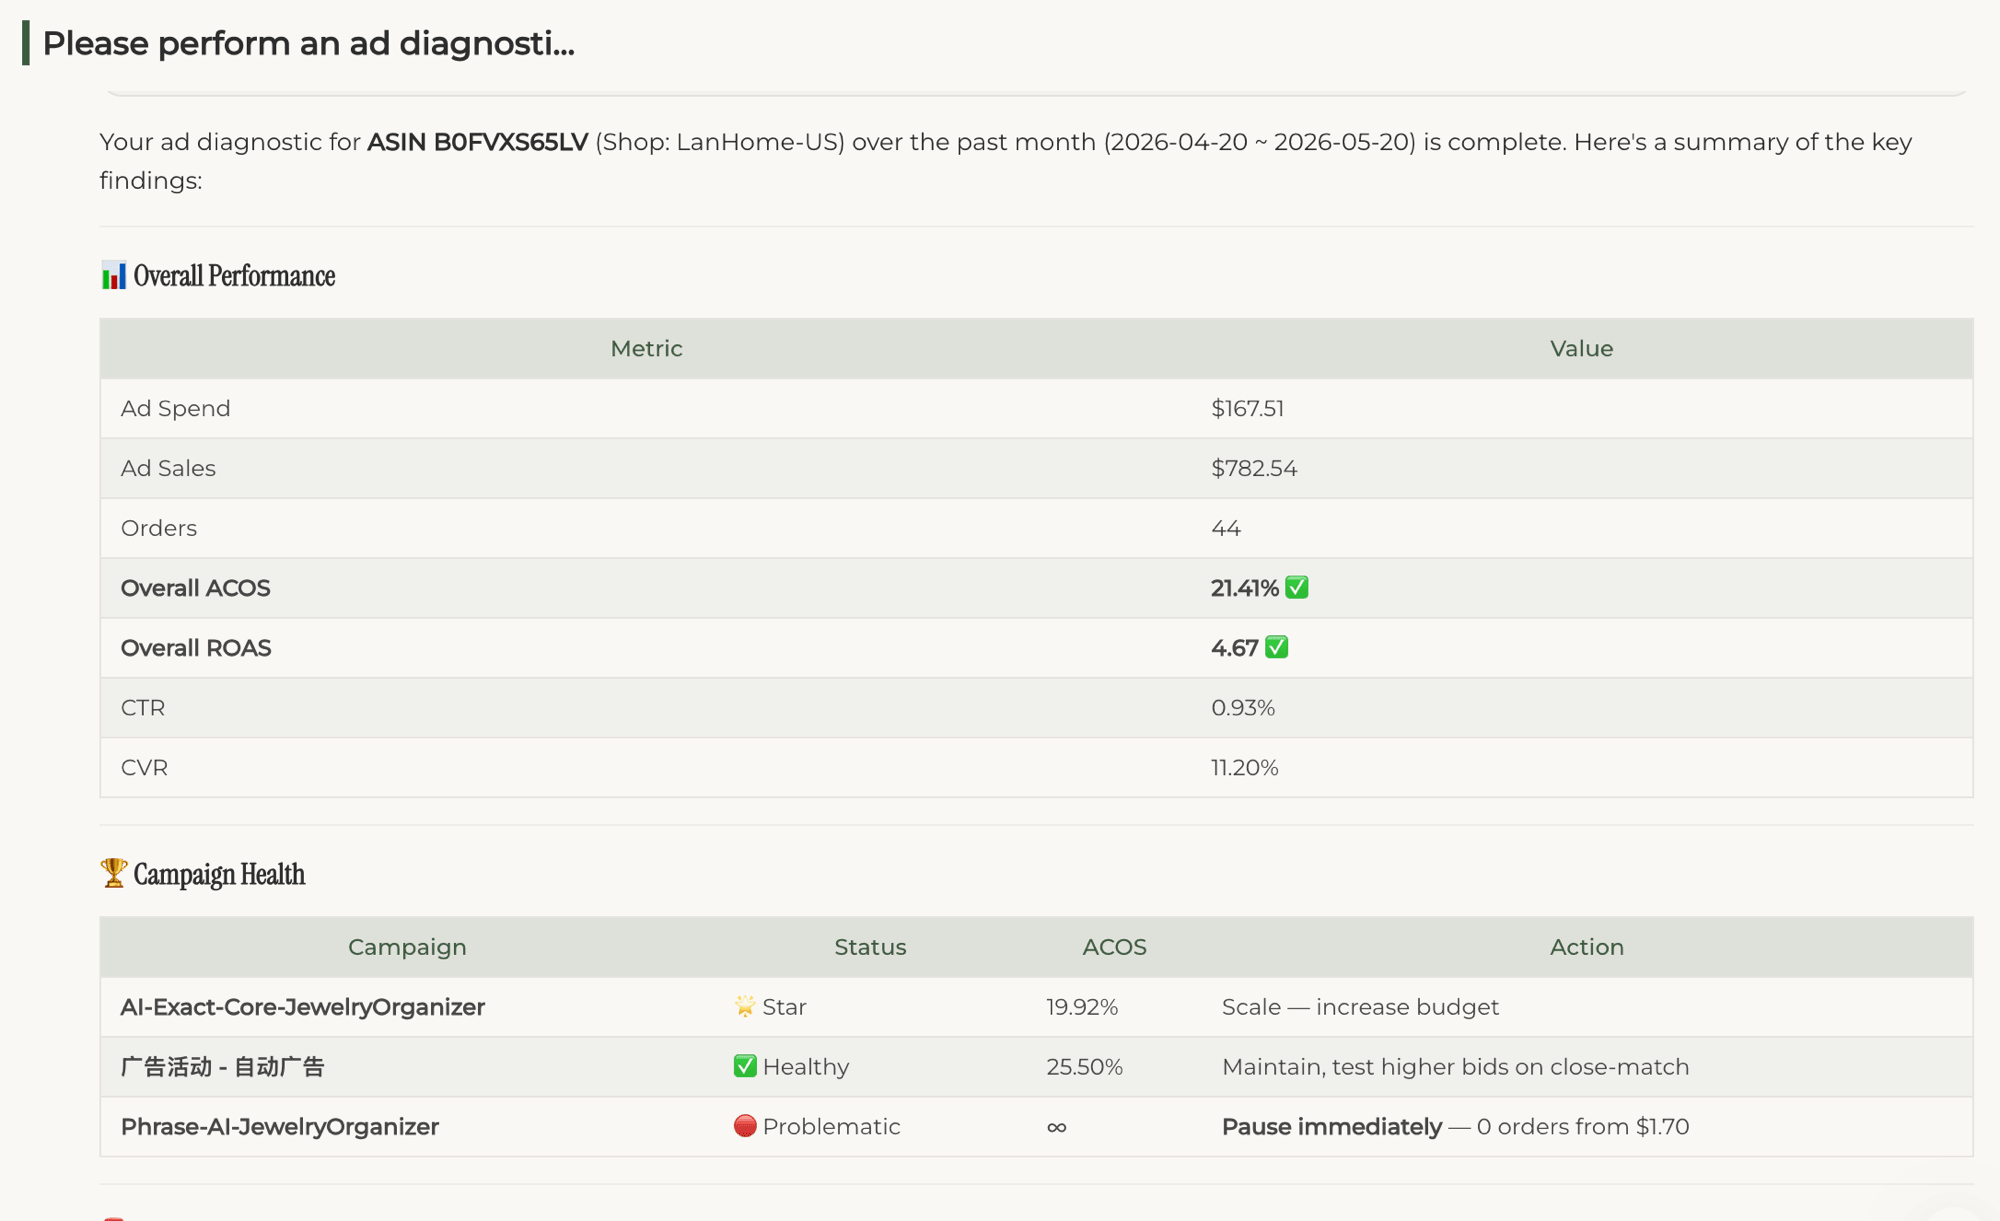
Task: Click the Problematic status label
Action: pos(831,1127)
